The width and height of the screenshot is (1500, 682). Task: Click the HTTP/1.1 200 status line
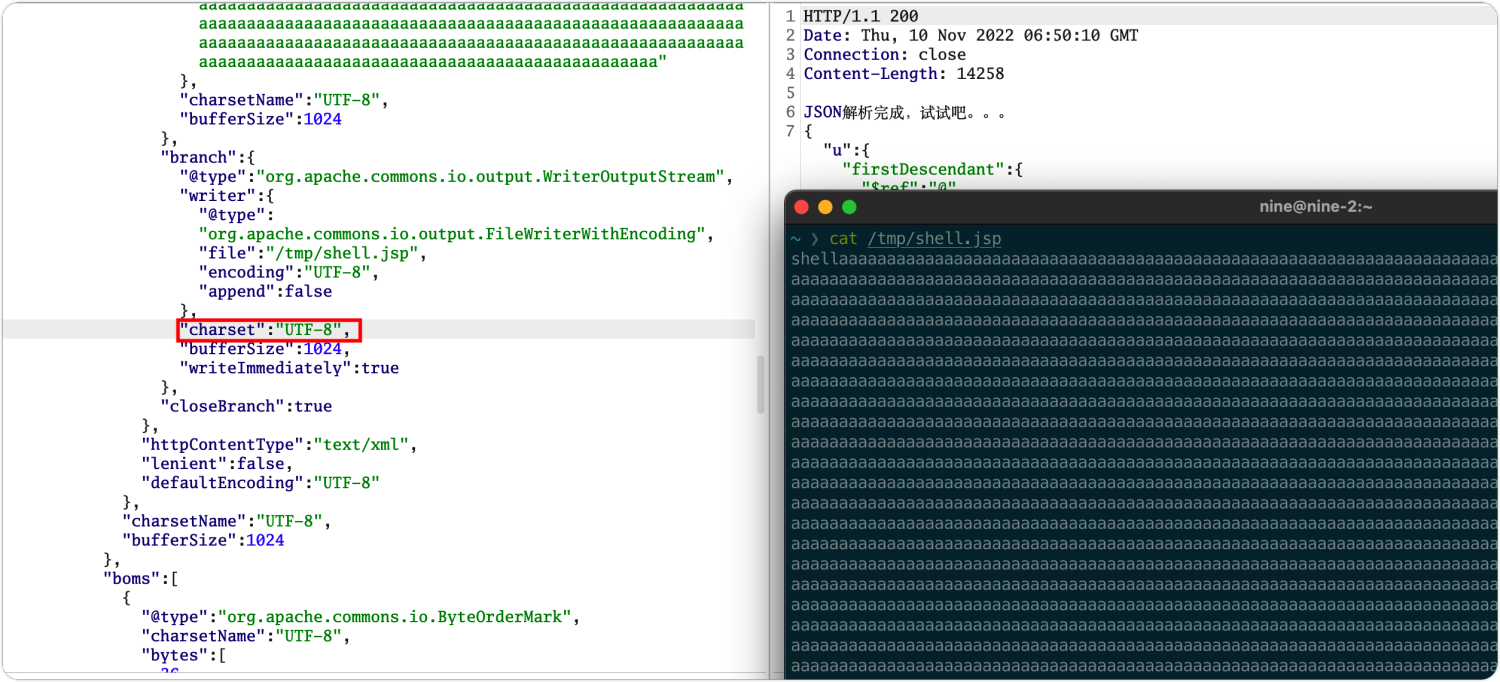861,16
